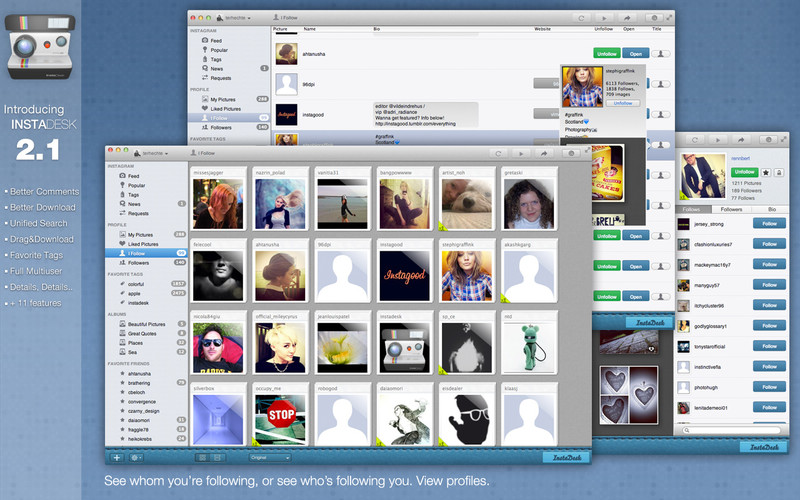
Task: Click the star favorite icon on rennbert profile
Action: point(766,172)
